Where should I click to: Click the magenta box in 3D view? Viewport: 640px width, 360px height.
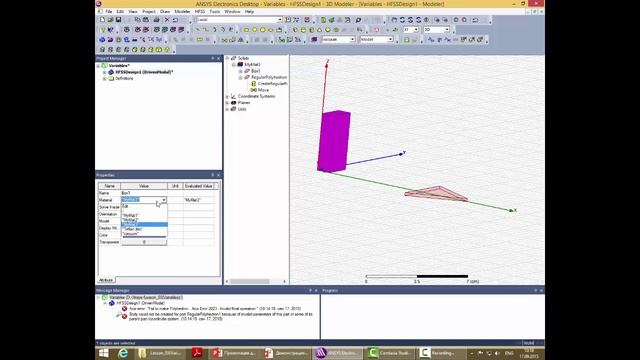(x=334, y=141)
